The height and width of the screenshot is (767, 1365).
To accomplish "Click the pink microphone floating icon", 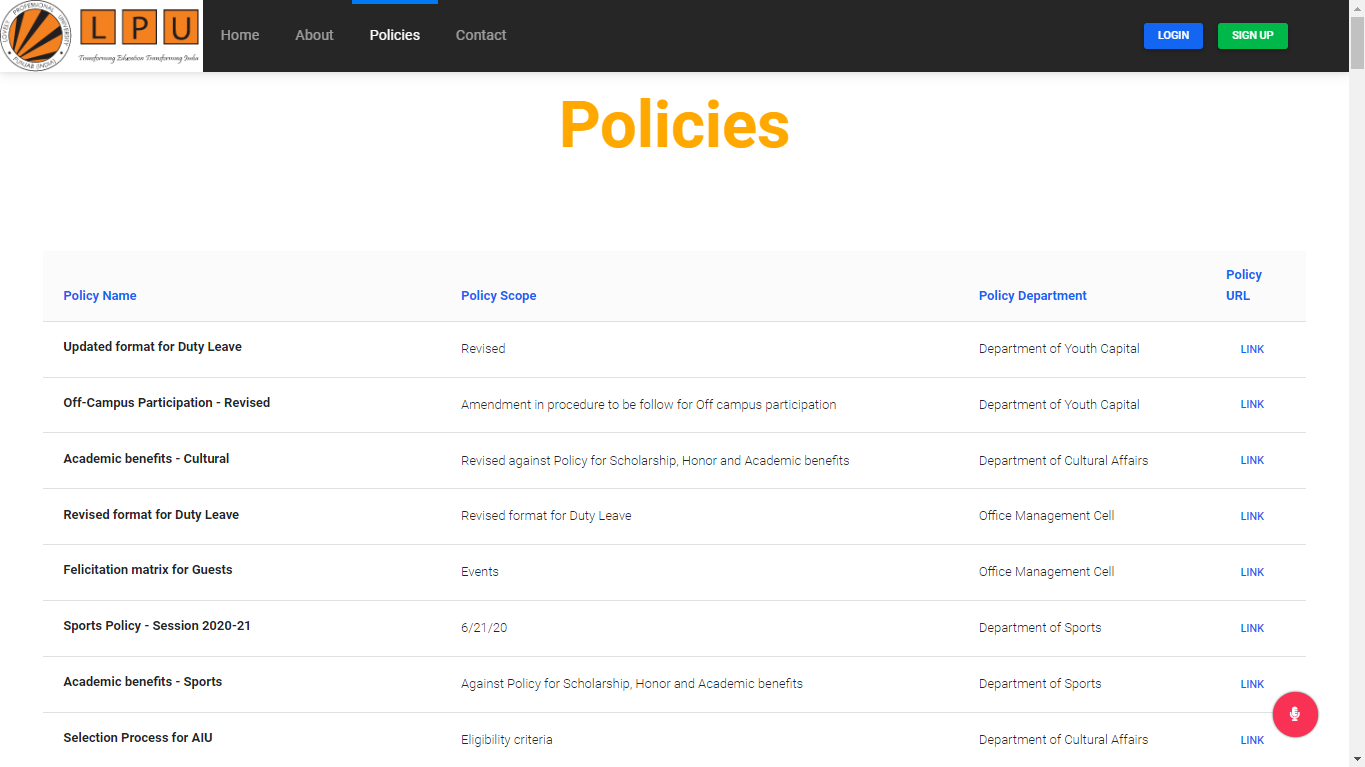I will pyautogui.click(x=1295, y=714).
